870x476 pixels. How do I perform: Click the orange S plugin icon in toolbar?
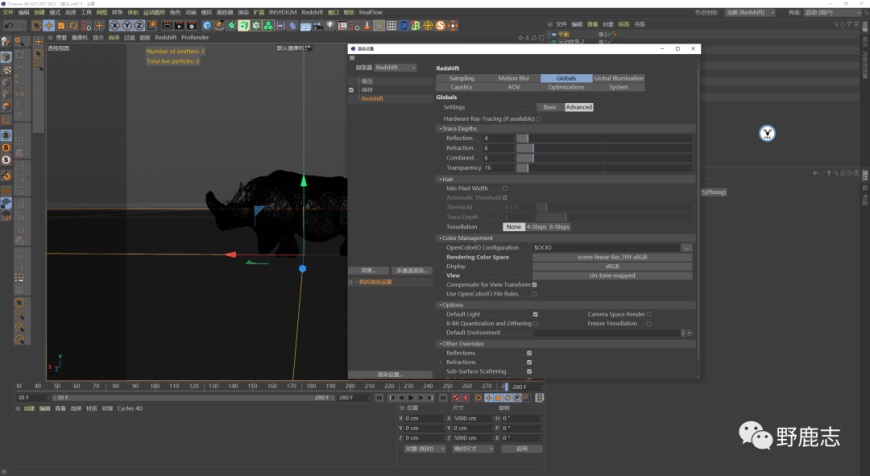pyautogui.click(x=441, y=26)
